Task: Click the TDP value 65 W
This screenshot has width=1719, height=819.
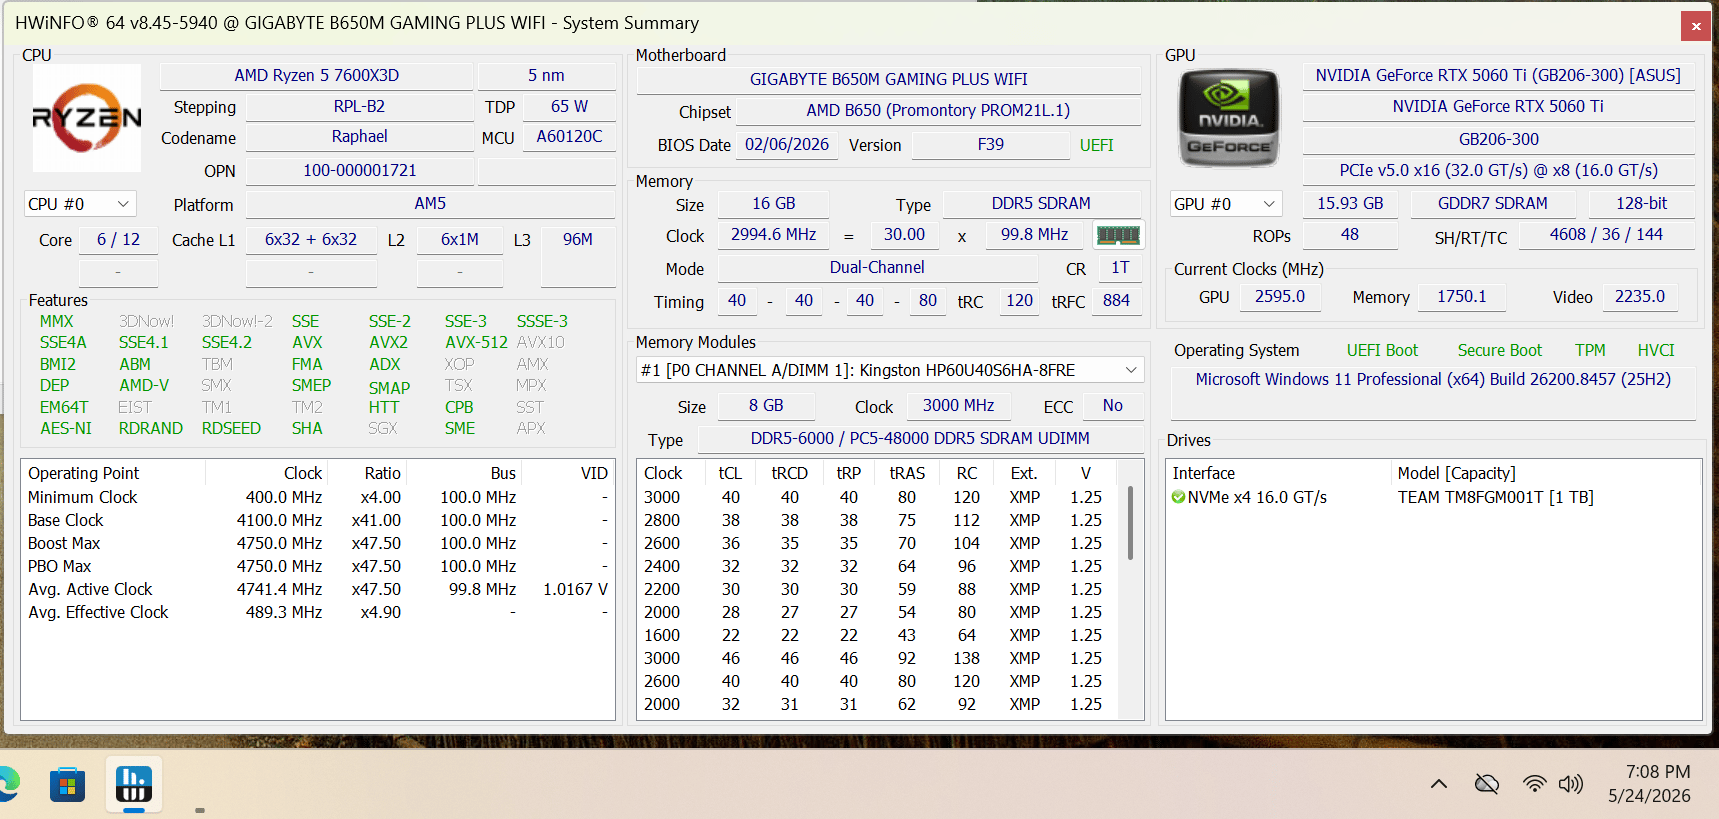Action: point(569,106)
